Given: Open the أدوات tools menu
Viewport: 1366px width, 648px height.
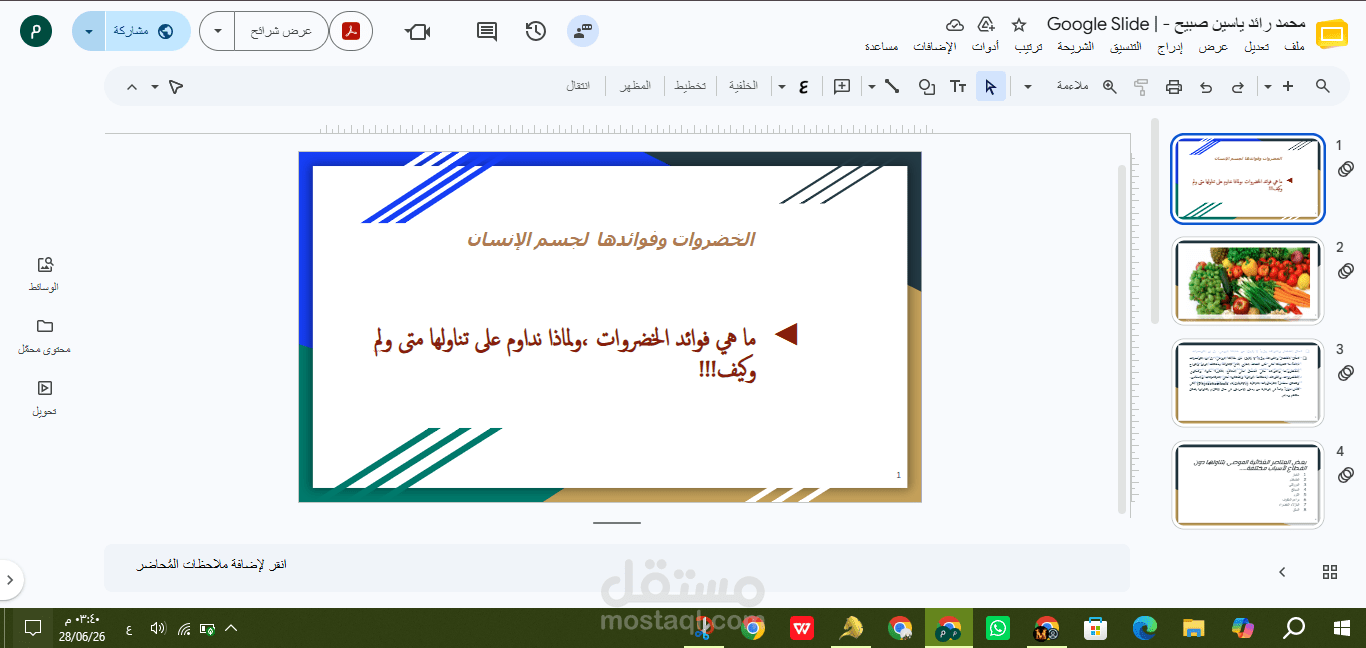Looking at the screenshot, I should (985, 47).
